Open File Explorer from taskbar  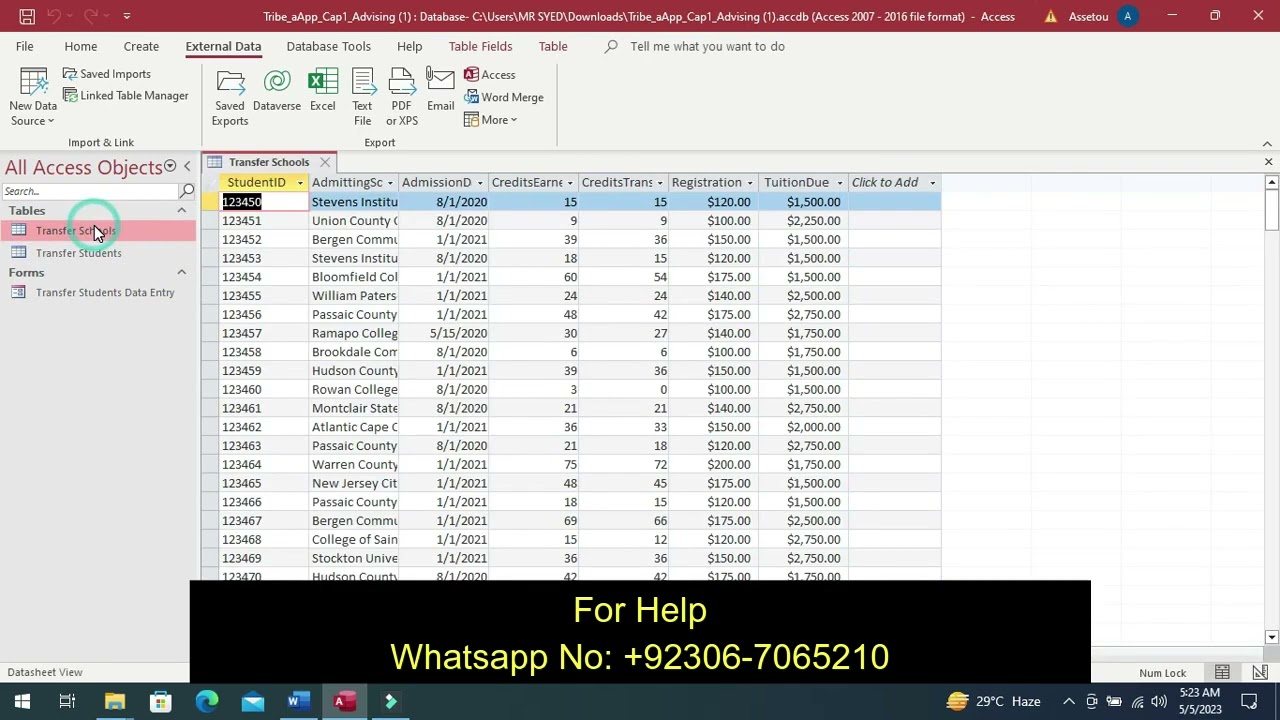(114, 702)
